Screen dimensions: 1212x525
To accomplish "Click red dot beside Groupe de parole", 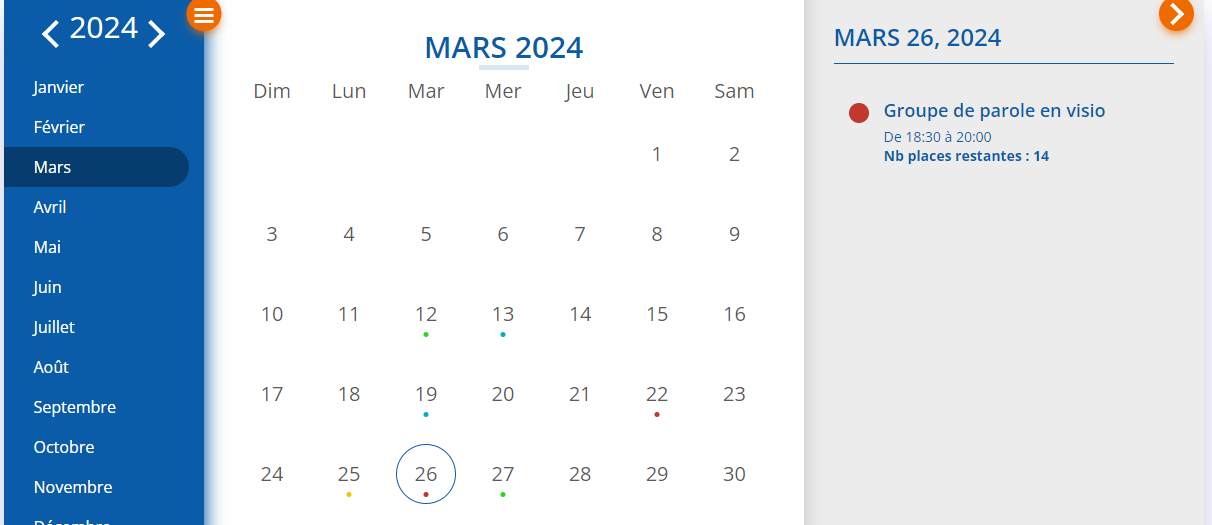I will coord(859,113).
